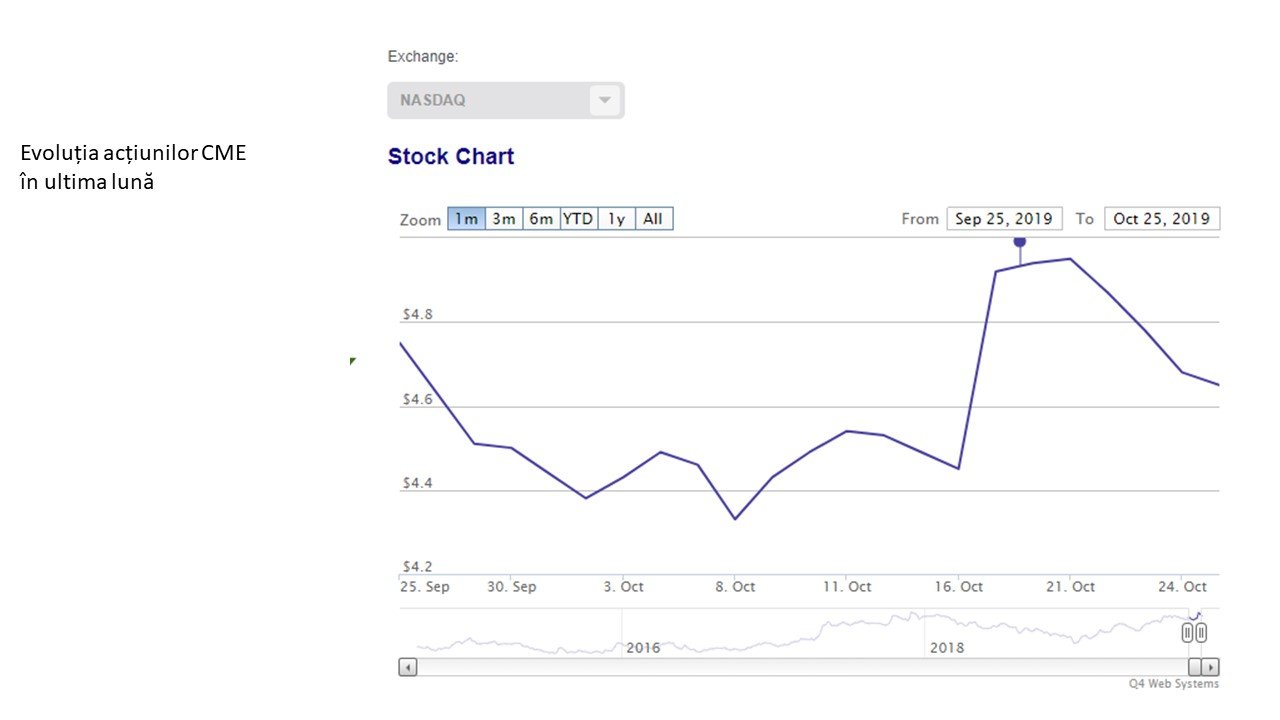Set zoom range to 6m
The image size is (1280, 720).
pyautogui.click(x=541, y=219)
